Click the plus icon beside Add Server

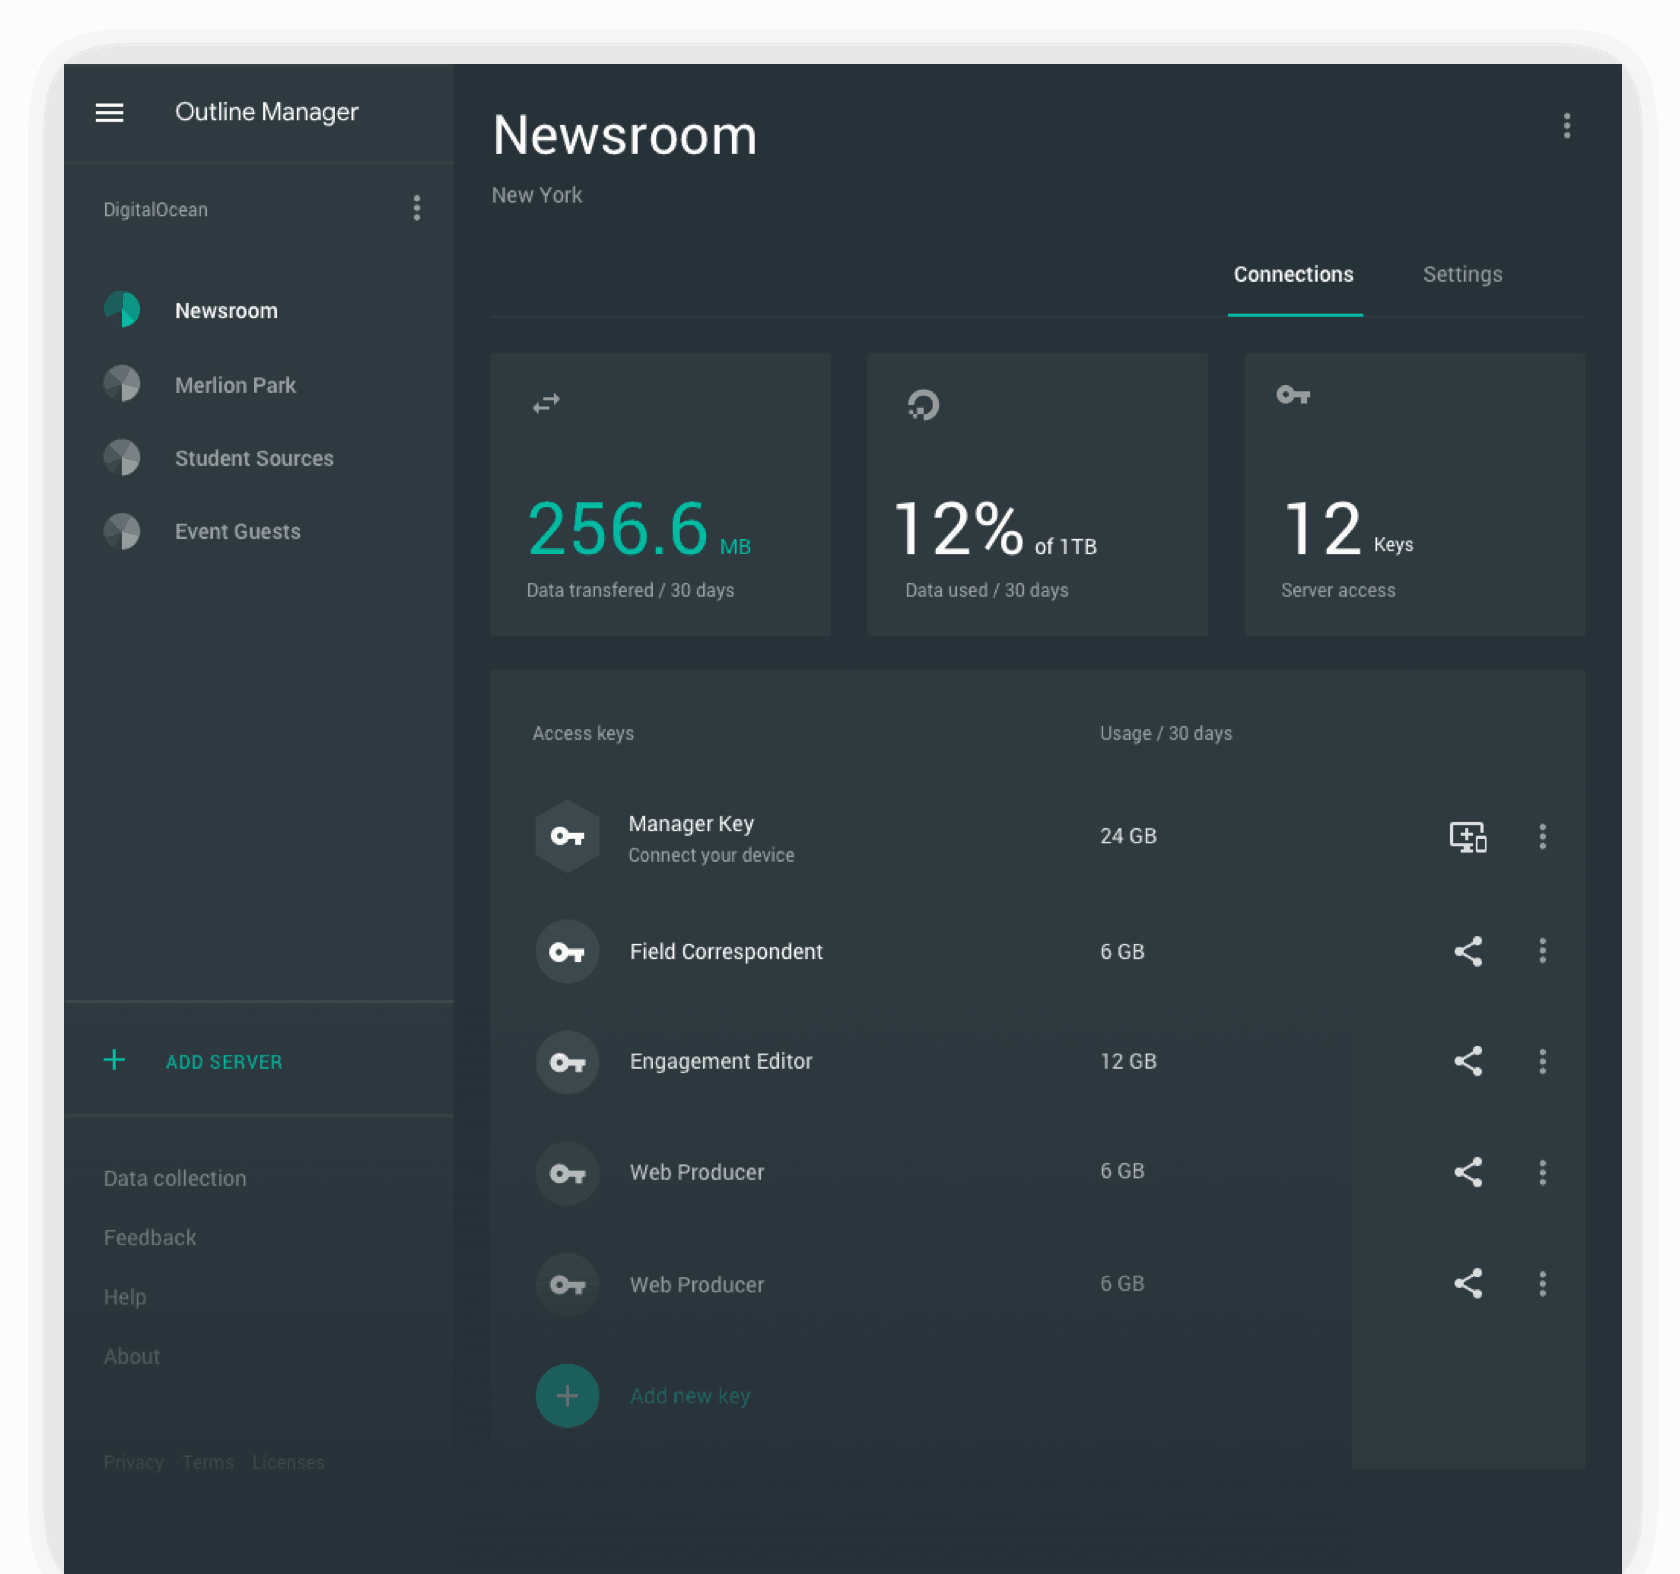(114, 1060)
